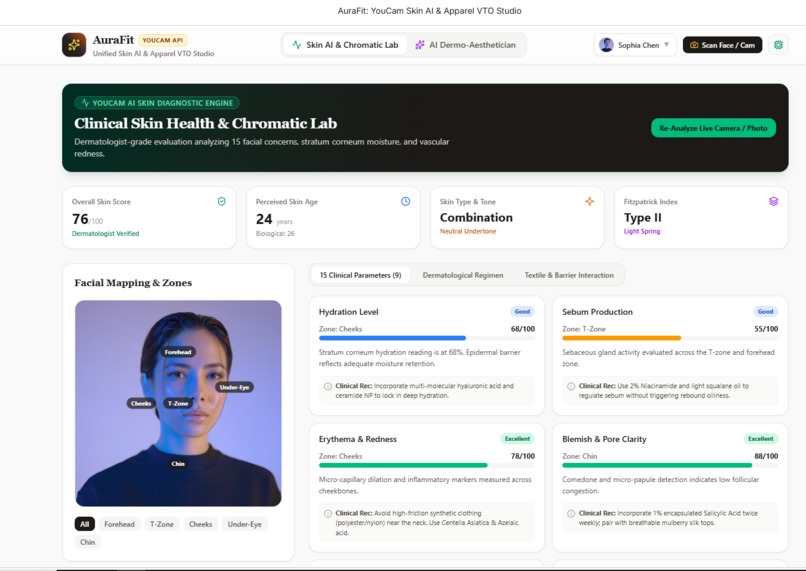The width and height of the screenshot is (806, 571).
Task: Click Good badge on Sebum Production card
Action: pos(765,311)
